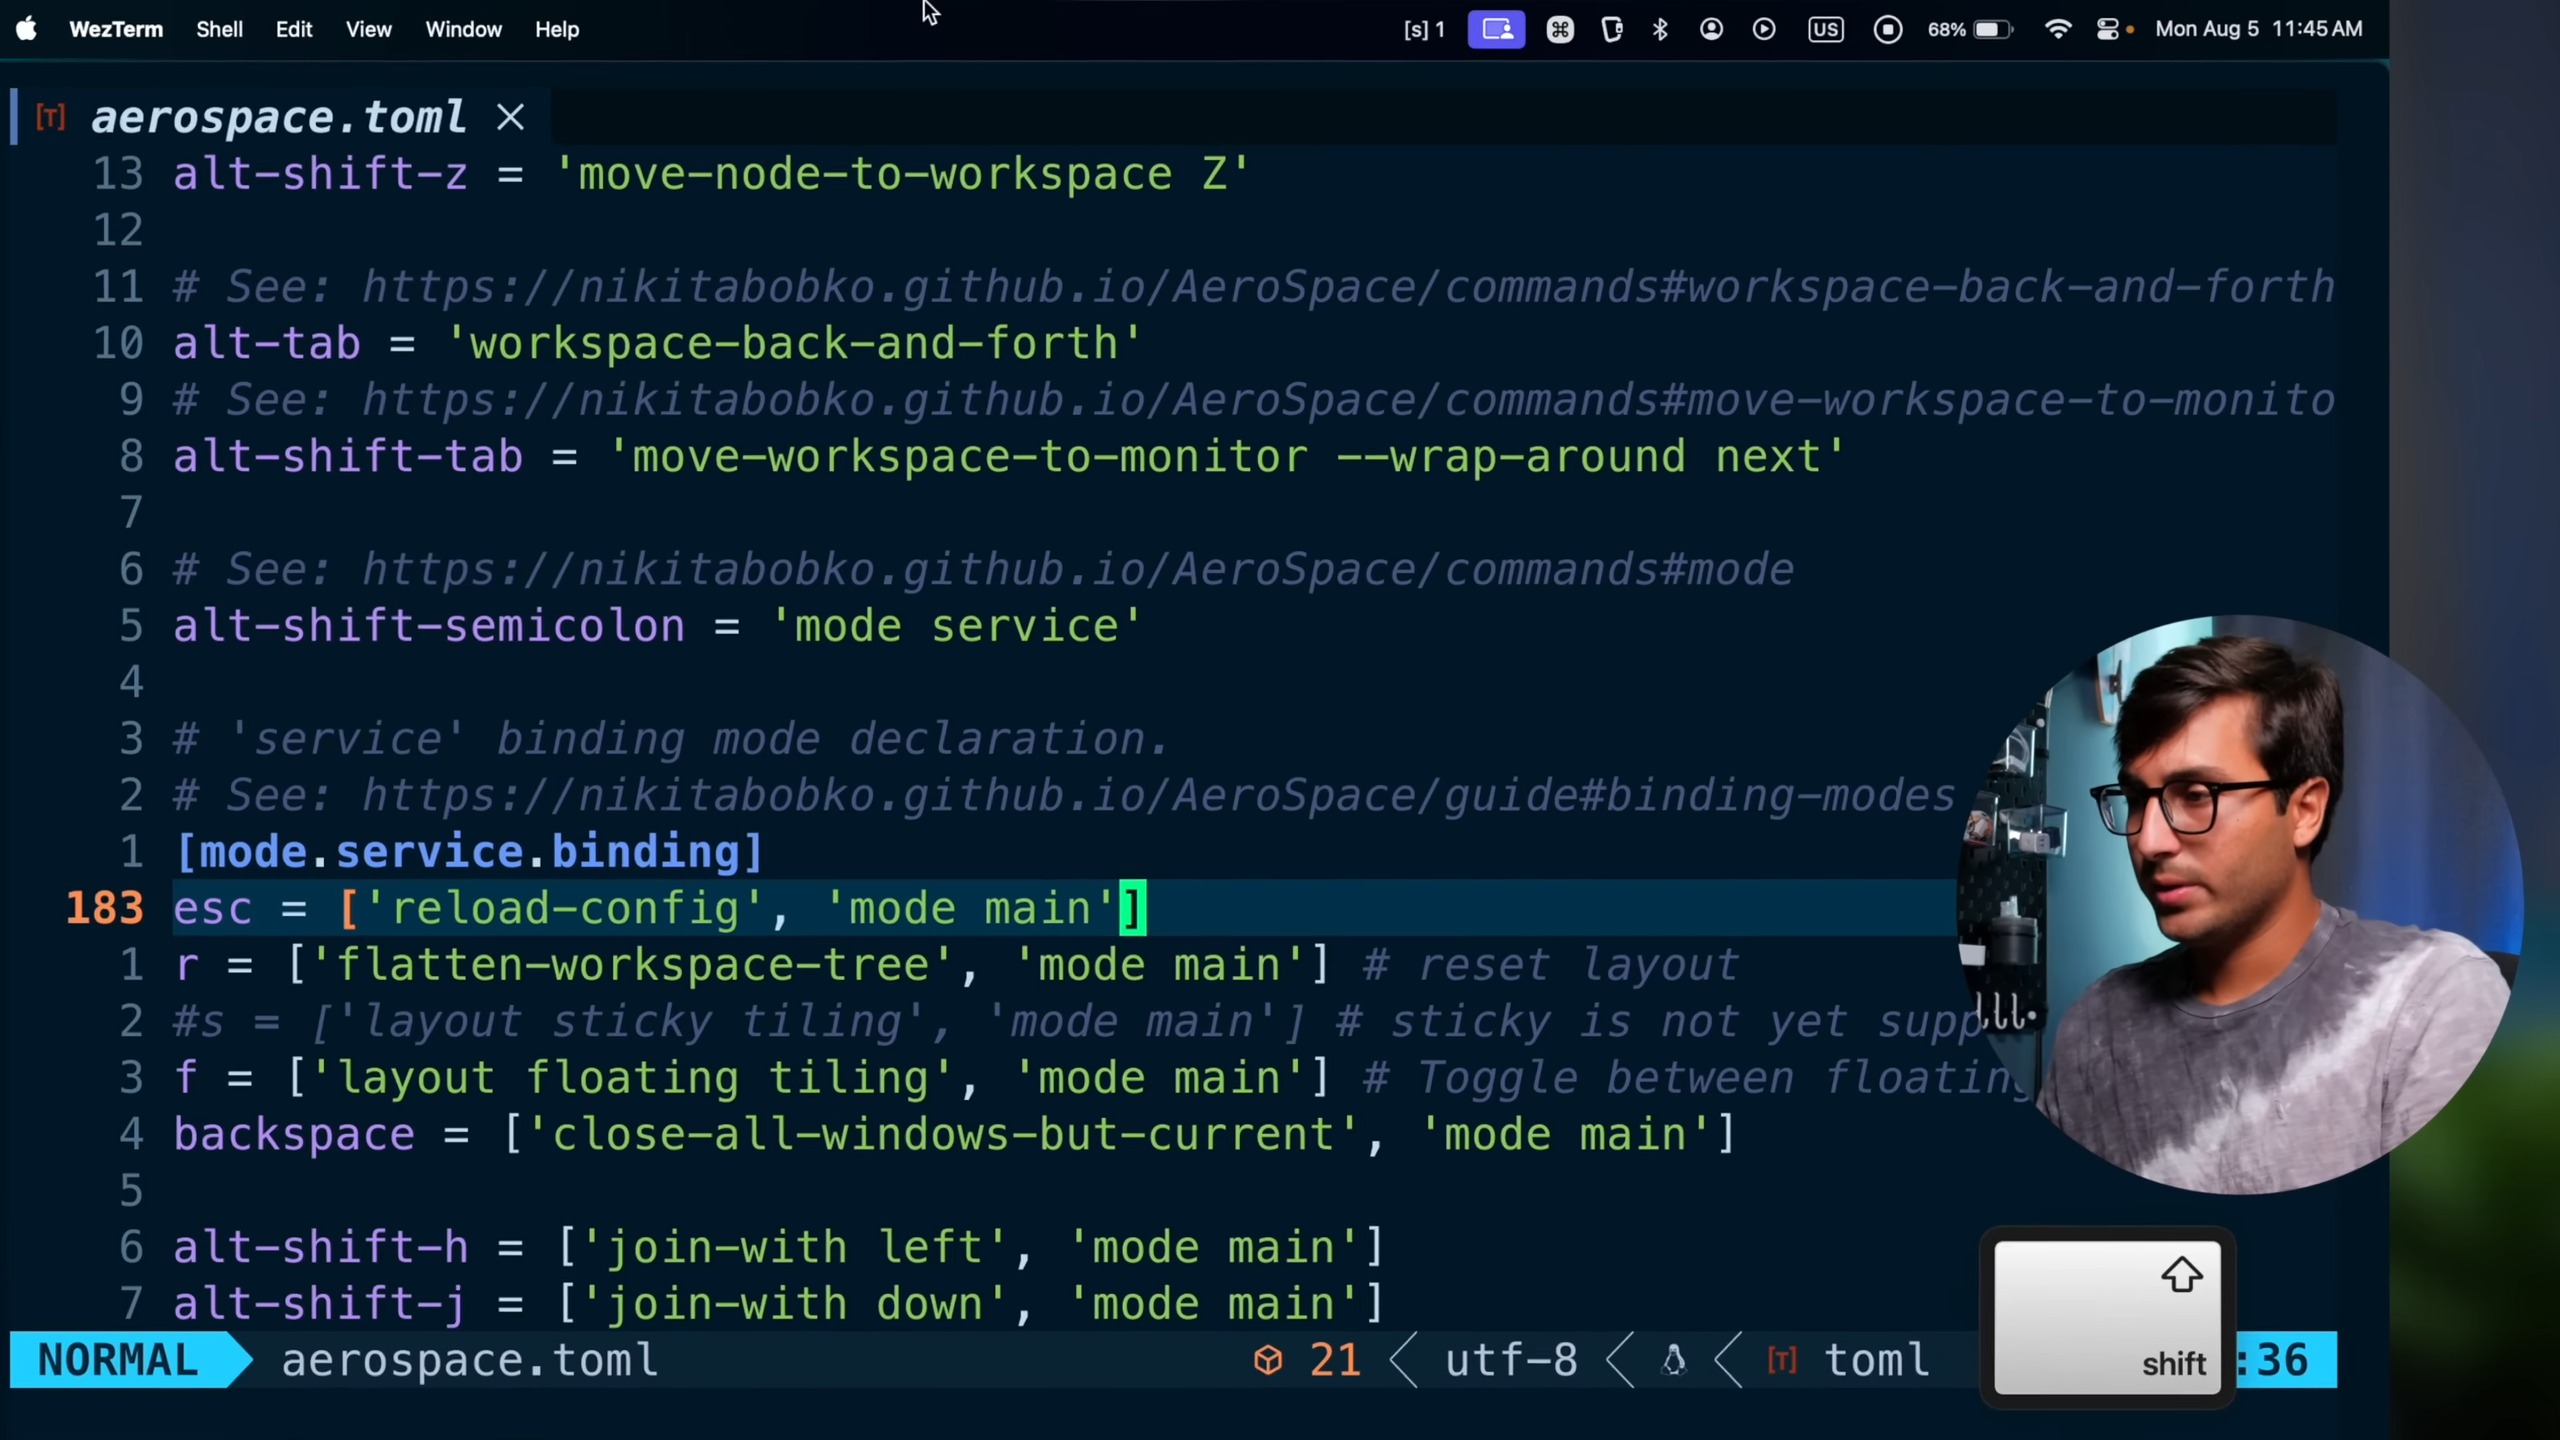Viewport: 2560px width, 1440px height.
Task: Select the aerospace.toml tab
Action: click(278, 118)
